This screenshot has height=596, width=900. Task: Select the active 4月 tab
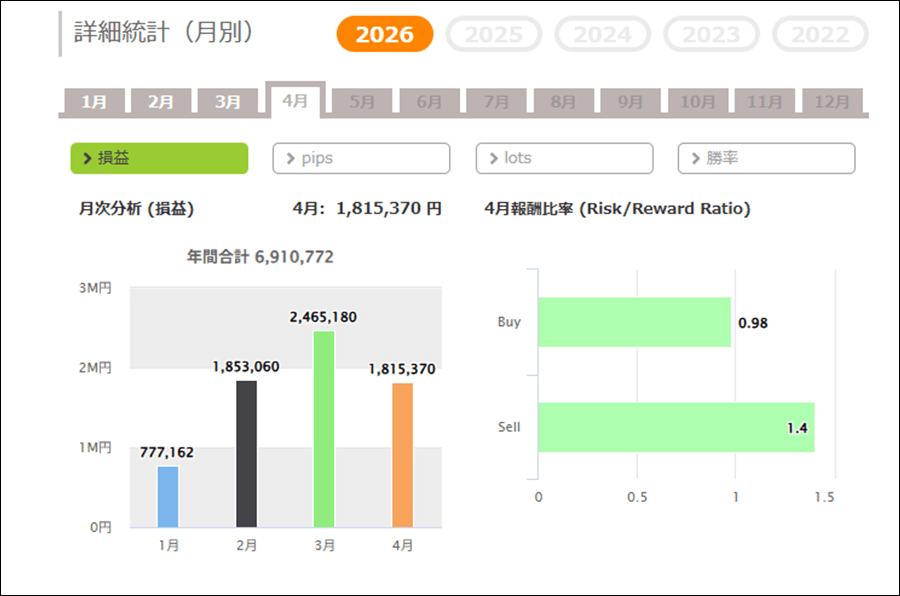pyautogui.click(x=295, y=101)
